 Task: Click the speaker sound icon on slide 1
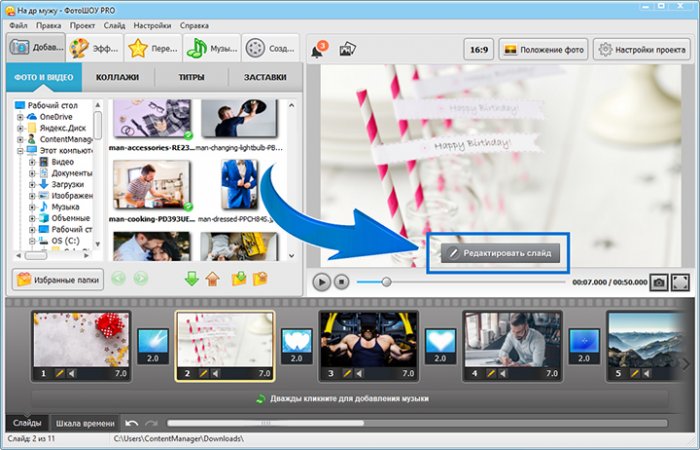71,374
